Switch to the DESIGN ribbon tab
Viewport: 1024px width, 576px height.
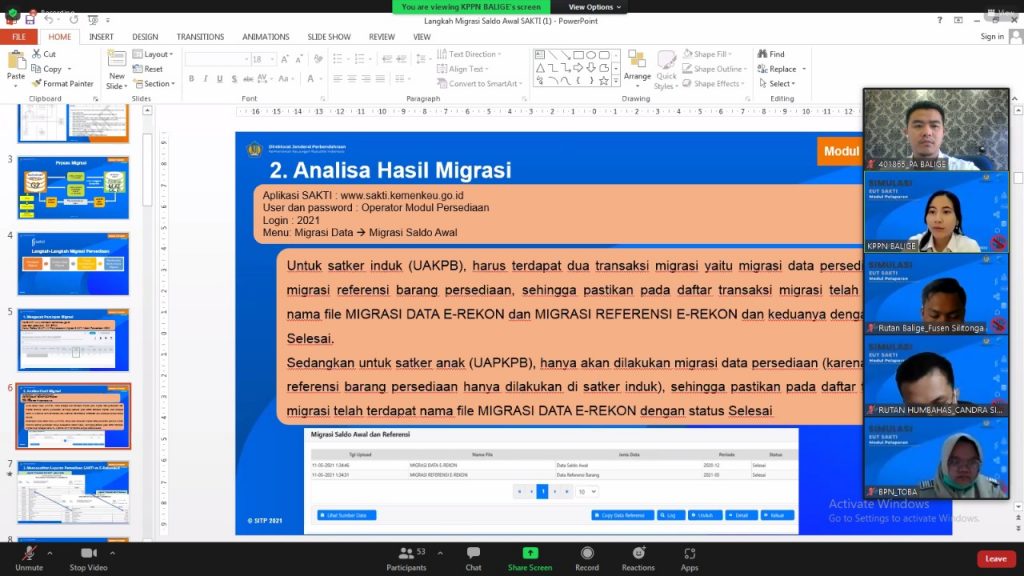click(145, 37)
